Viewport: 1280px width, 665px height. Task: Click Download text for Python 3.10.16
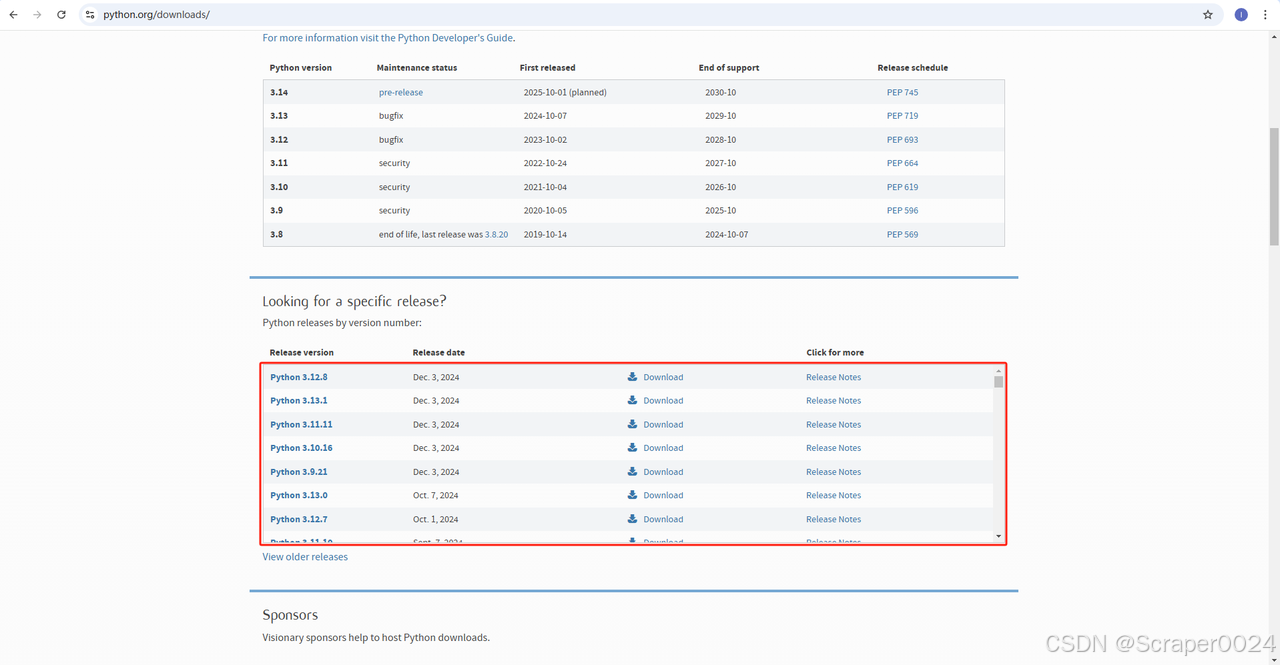tap(663, 448)
